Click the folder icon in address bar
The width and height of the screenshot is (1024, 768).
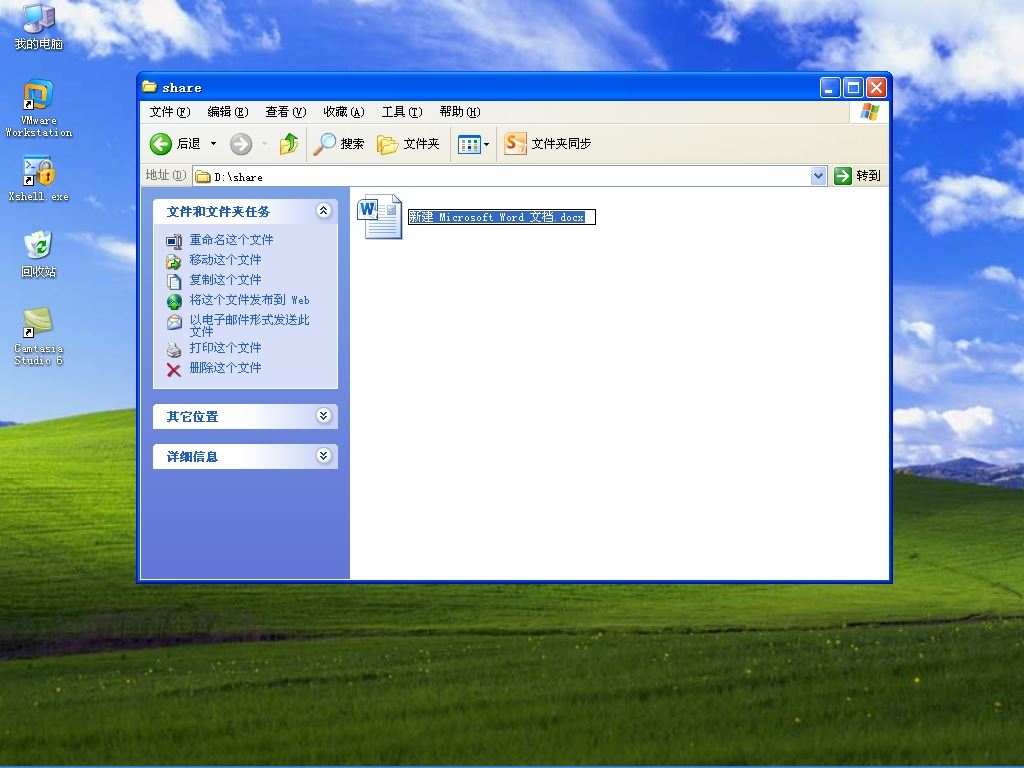point(203,177)
